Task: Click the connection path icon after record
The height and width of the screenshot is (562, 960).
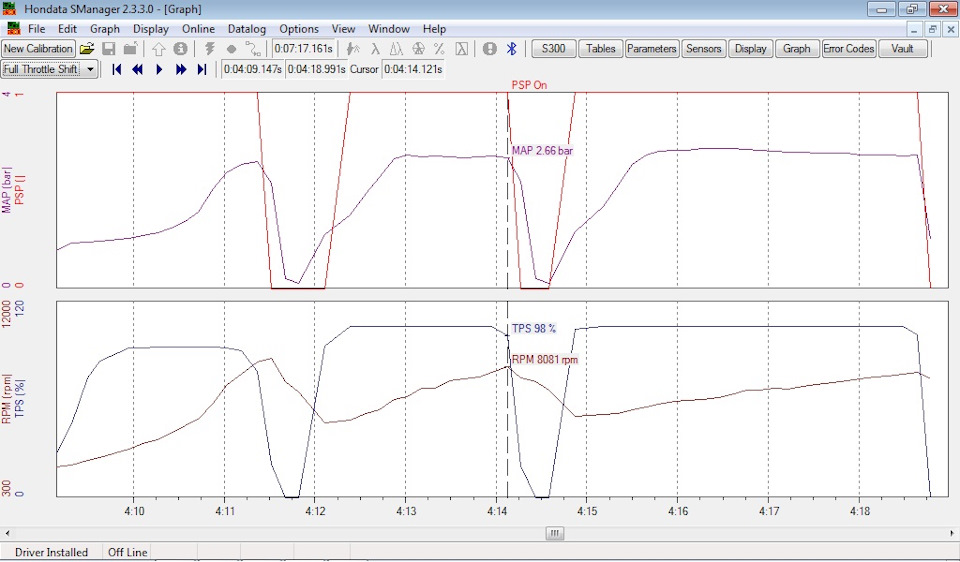Action: 252,48
